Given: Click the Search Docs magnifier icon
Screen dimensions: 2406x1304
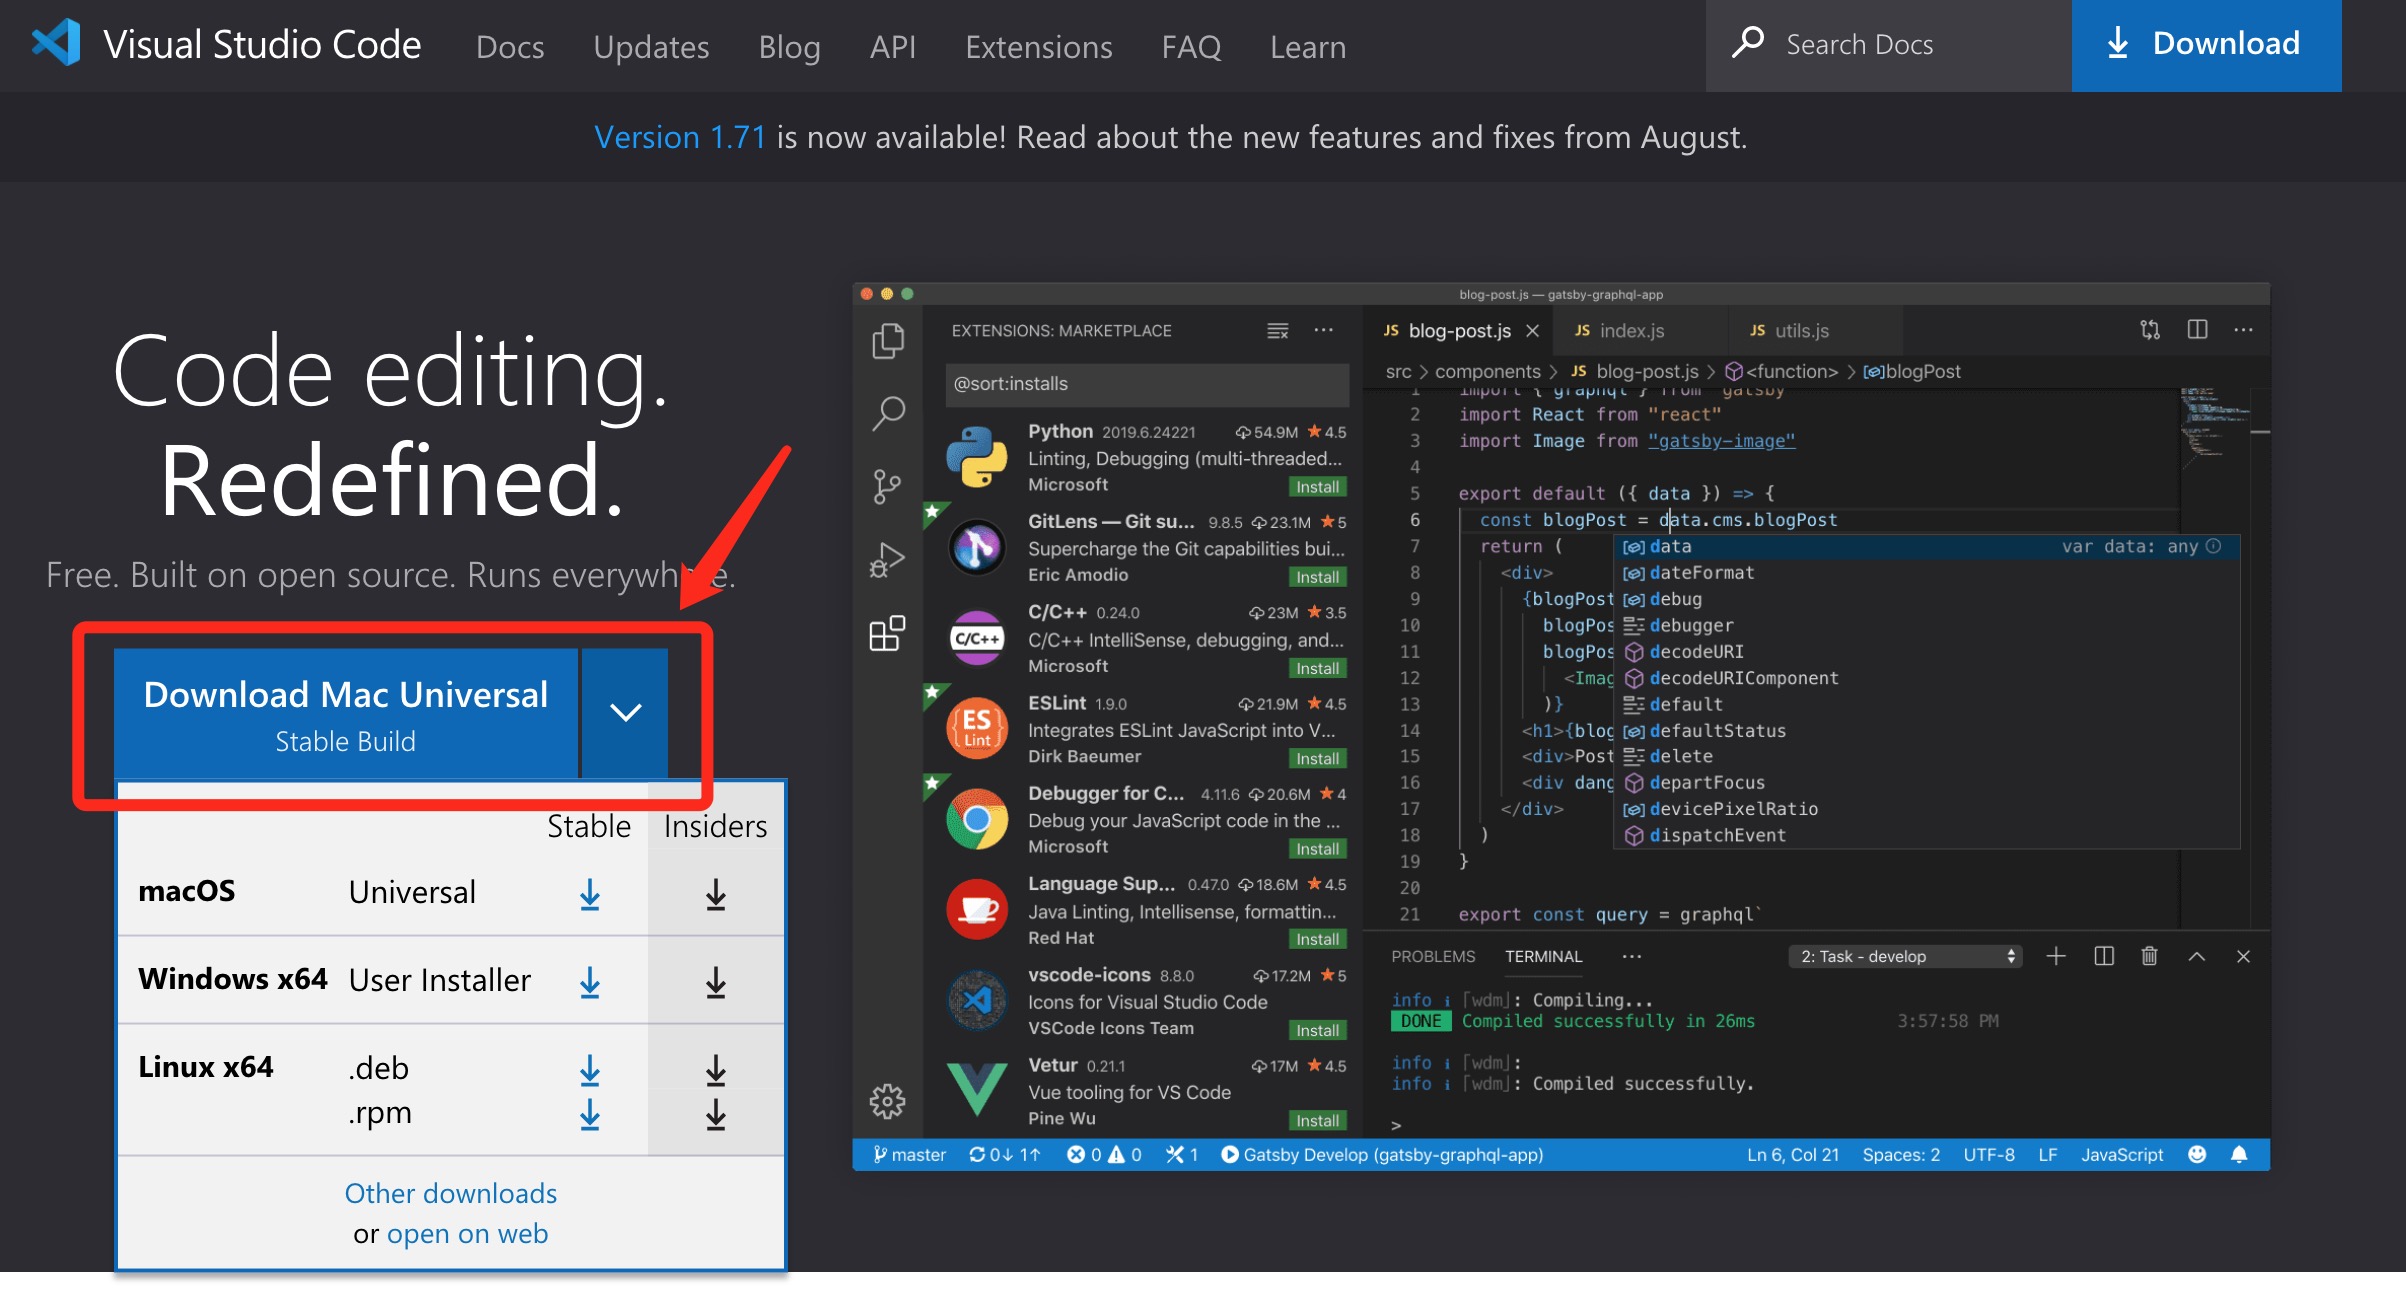Looking at the screenshot, I should 1747,43.
